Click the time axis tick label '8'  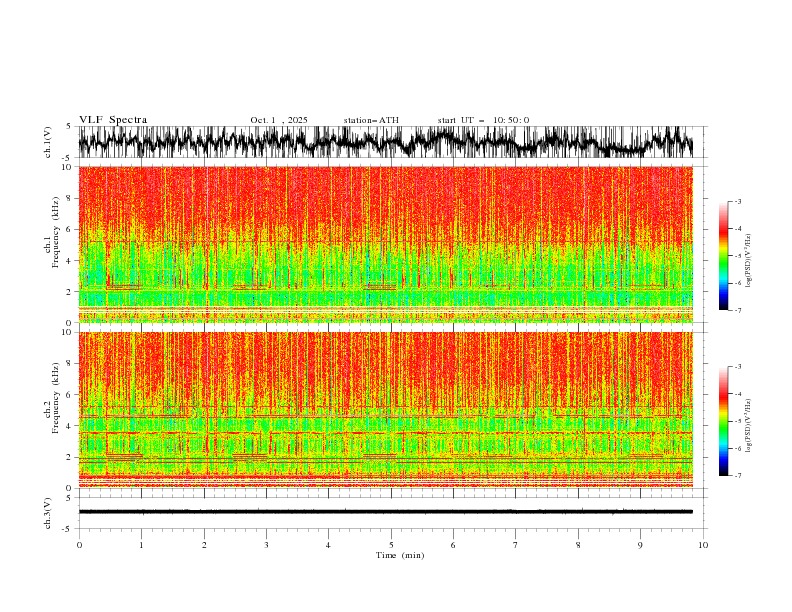578,545
